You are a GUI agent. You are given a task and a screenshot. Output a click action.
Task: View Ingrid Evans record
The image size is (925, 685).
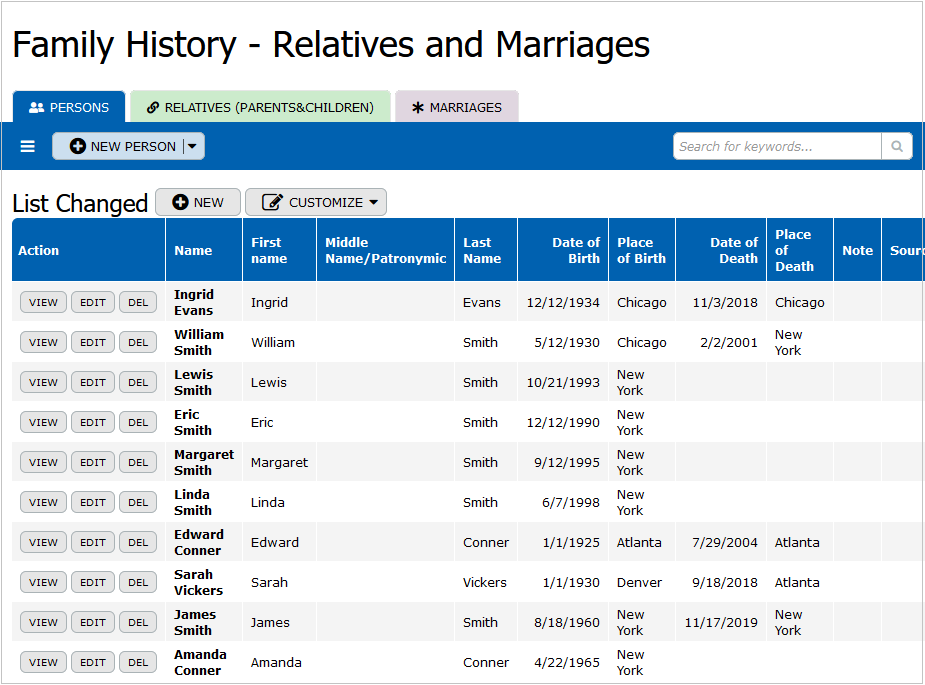click(x=43, y=302)
